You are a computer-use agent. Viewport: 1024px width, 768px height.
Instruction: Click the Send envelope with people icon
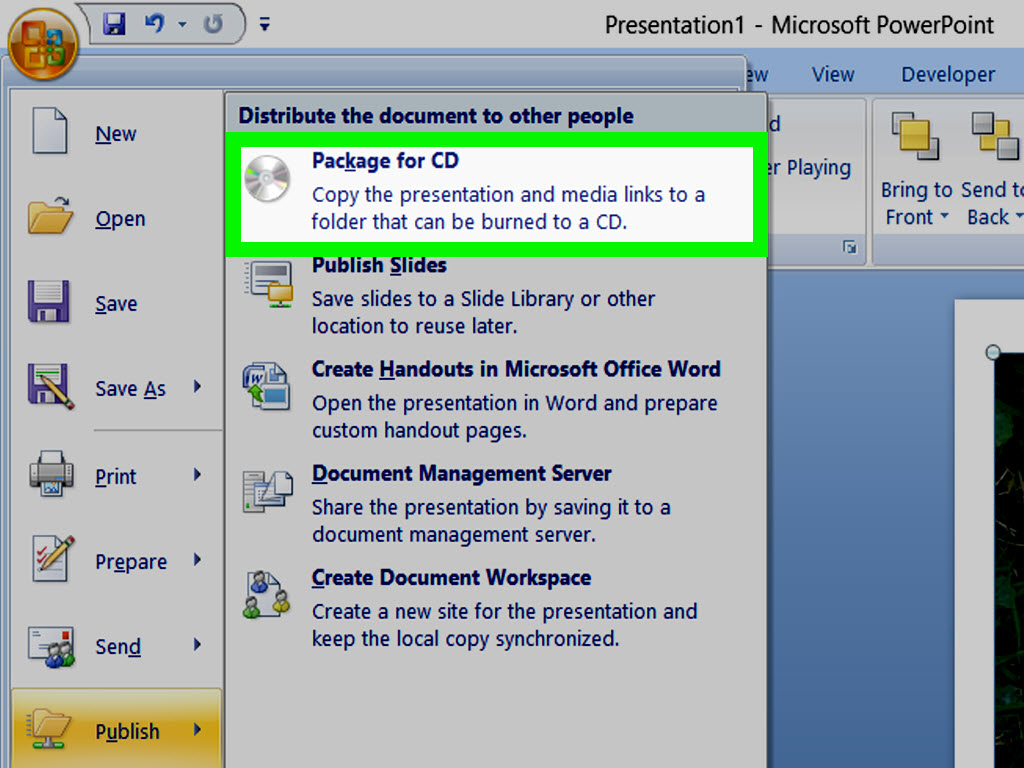[51, 647]
